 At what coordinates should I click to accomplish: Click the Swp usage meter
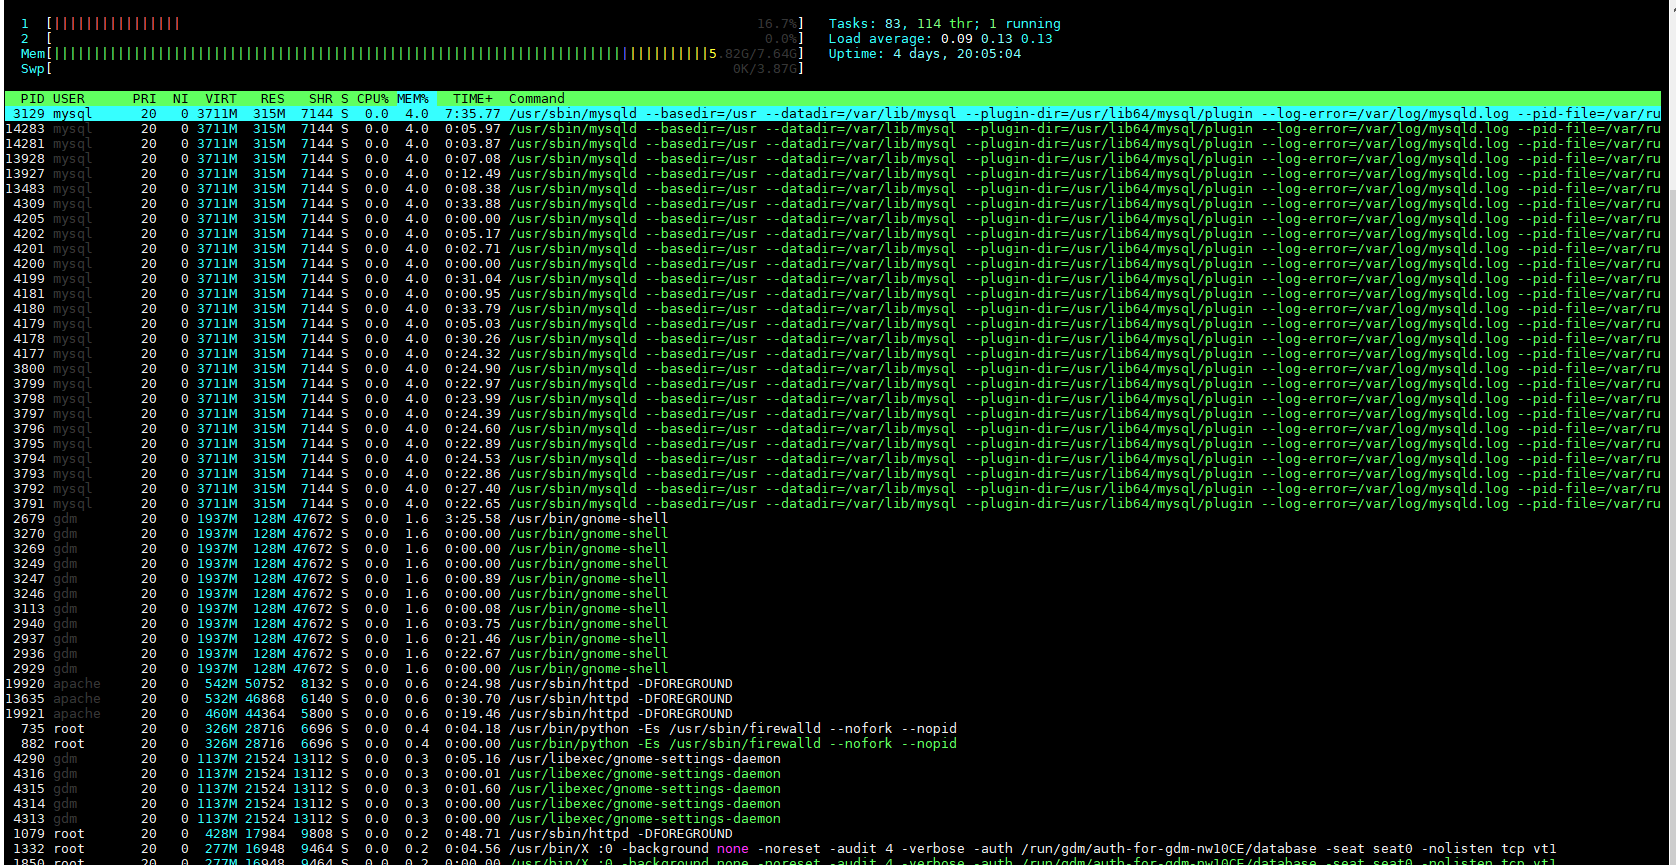(x=412, y=69)
